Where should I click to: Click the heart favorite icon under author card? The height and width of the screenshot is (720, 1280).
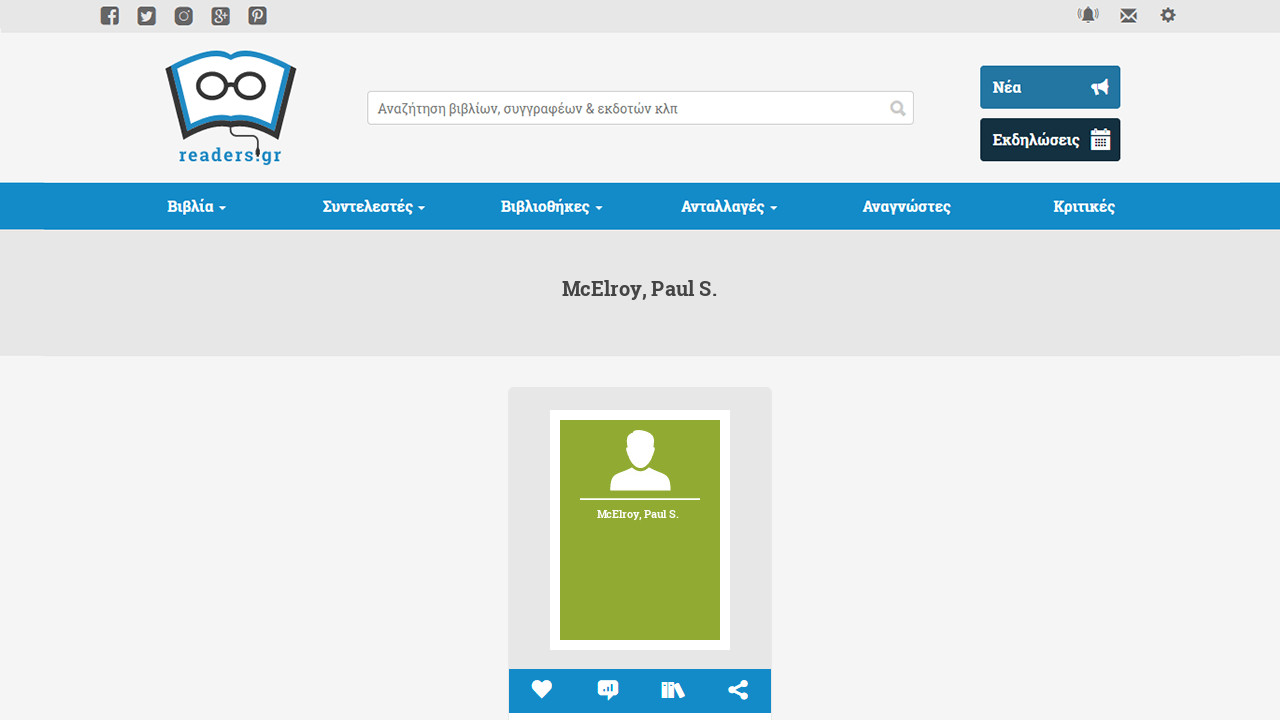pyautogui.click(x=542, y=689)
